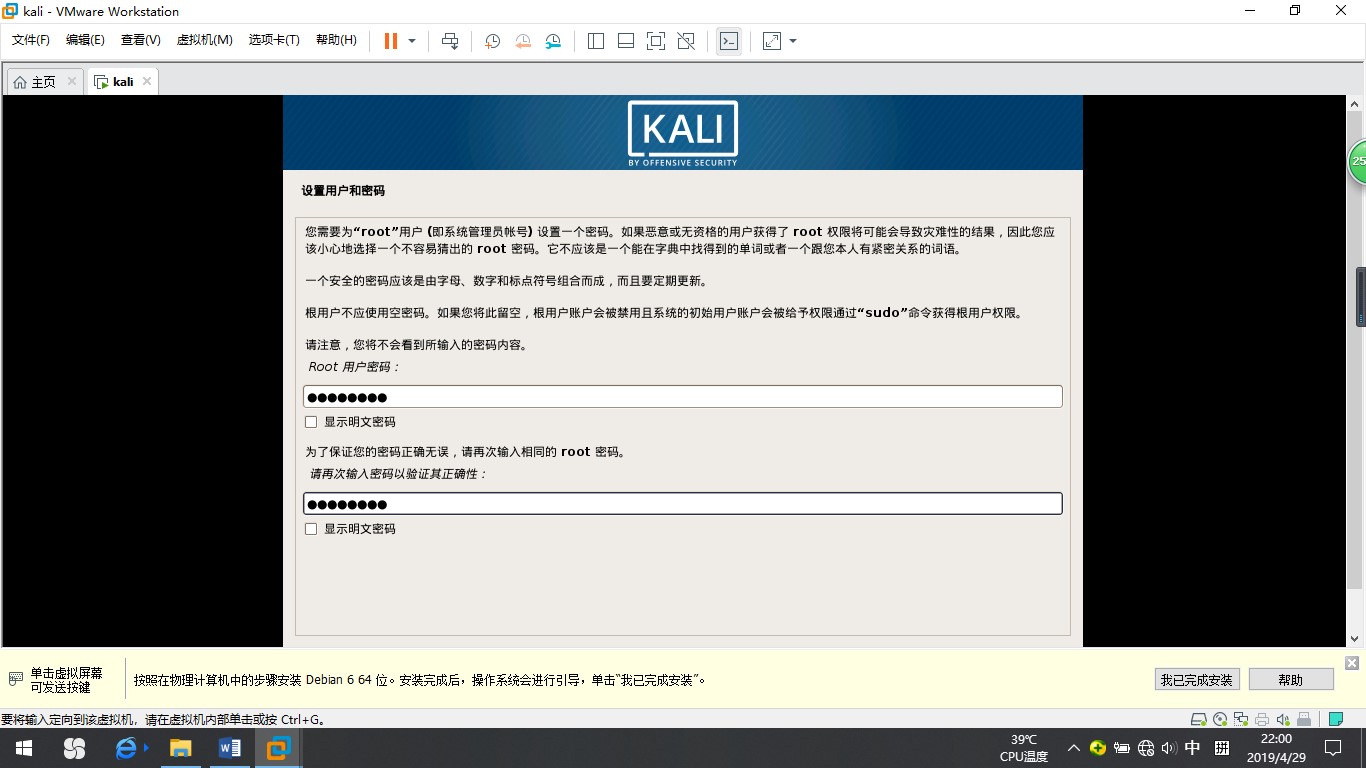The height and width of the screenshot is (768, 1366).
Task: Close the 主页 tab
Action: (x=72, y=82)
